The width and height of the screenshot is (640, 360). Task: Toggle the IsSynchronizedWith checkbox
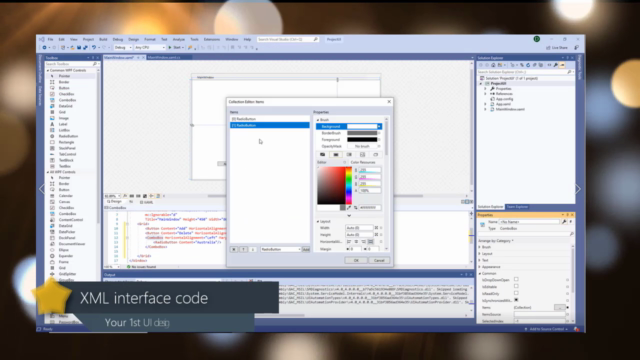tap(516, 300)
